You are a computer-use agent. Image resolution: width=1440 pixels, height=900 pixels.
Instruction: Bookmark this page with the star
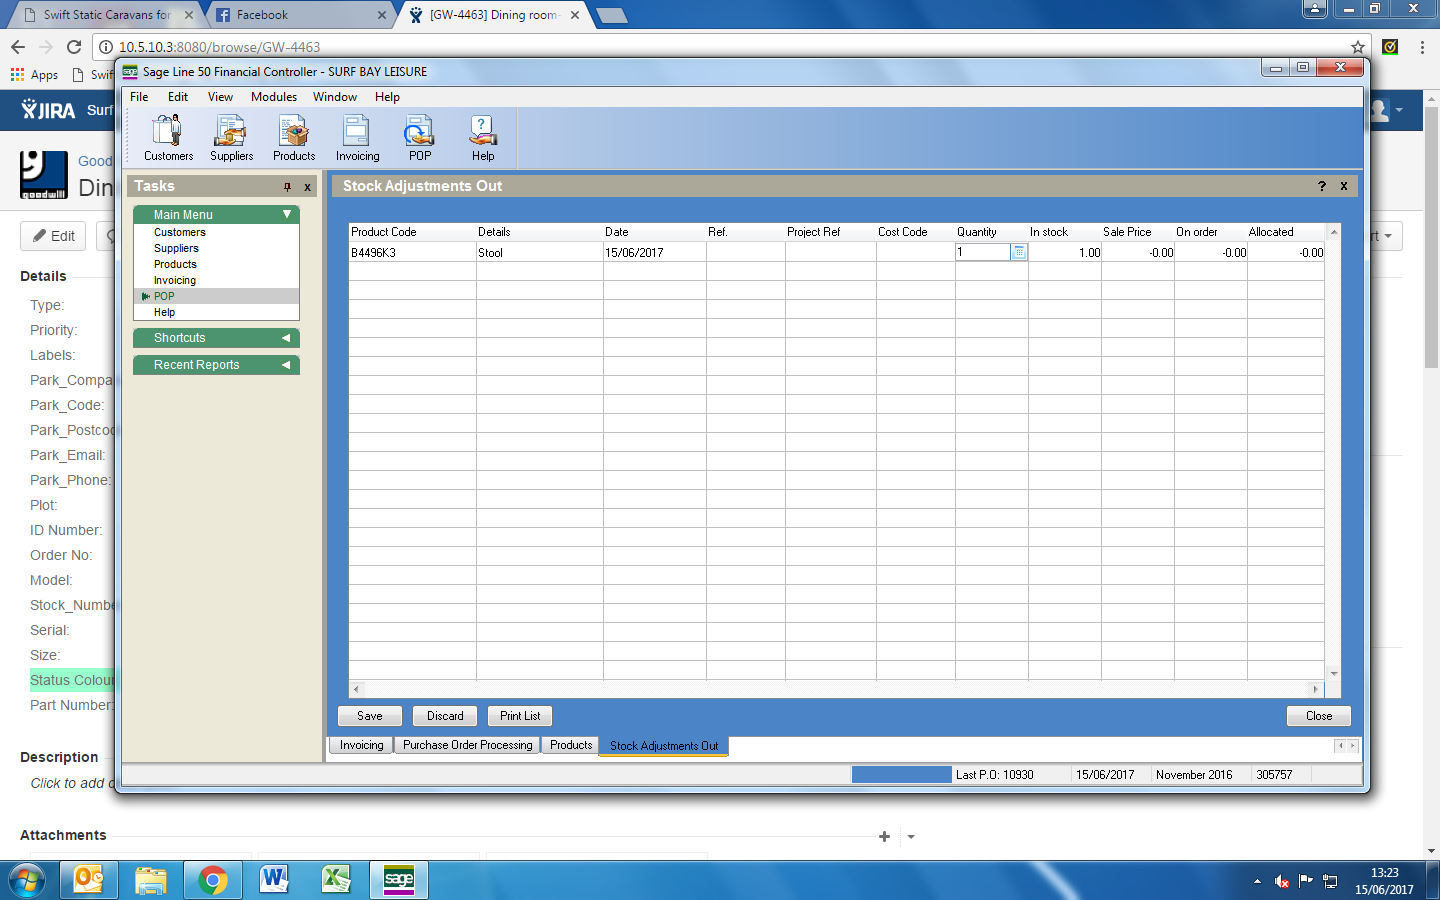[1357, 47]
